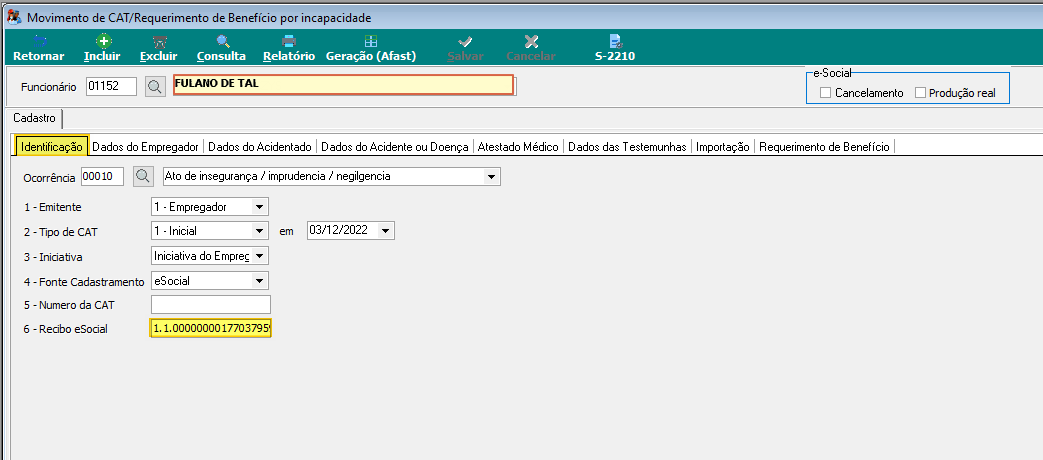Viewport: 1043px width, 460px height.
Task: Click the Consulta button label
Action: click(222, 56)
